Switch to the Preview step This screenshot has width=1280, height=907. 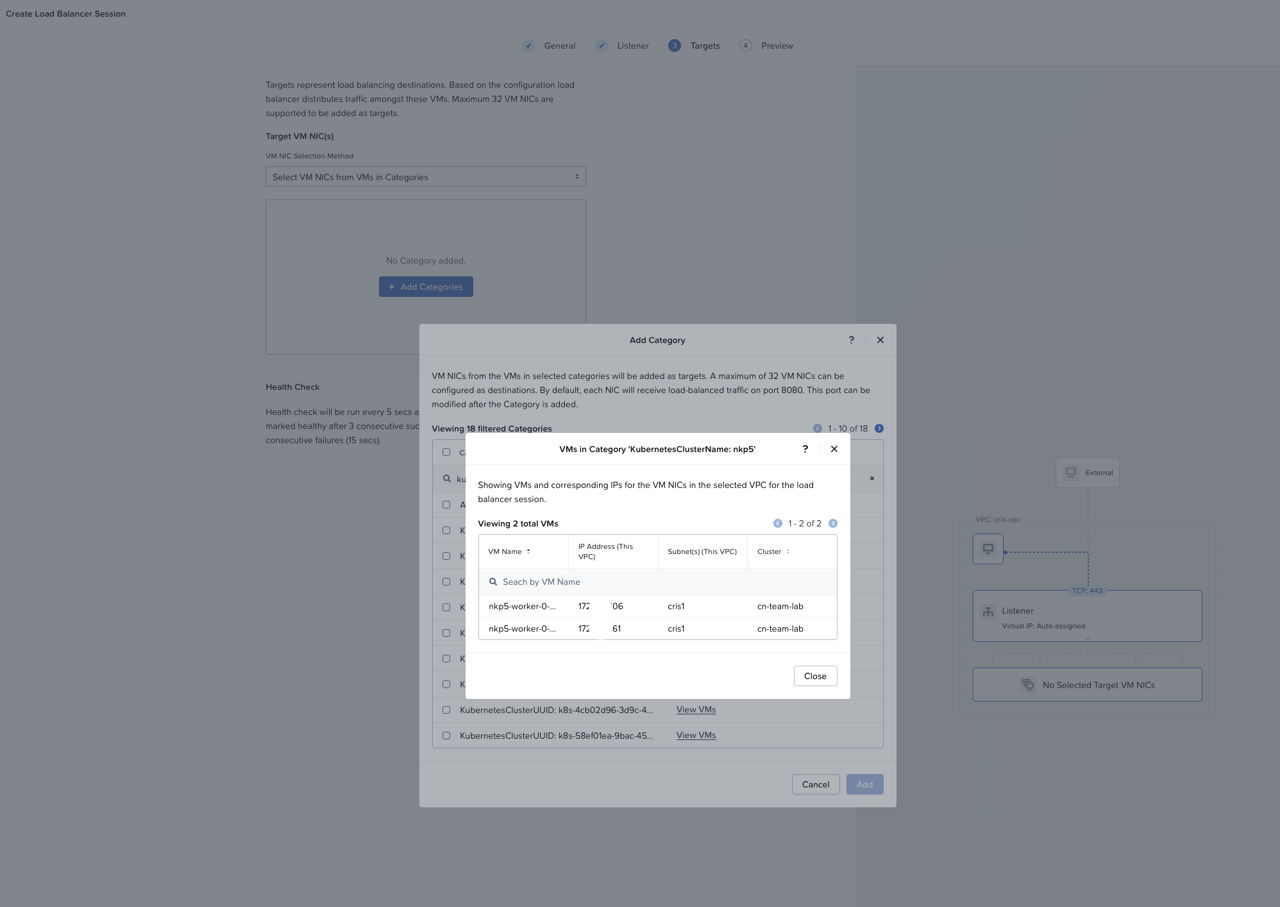tap(777, 45)
